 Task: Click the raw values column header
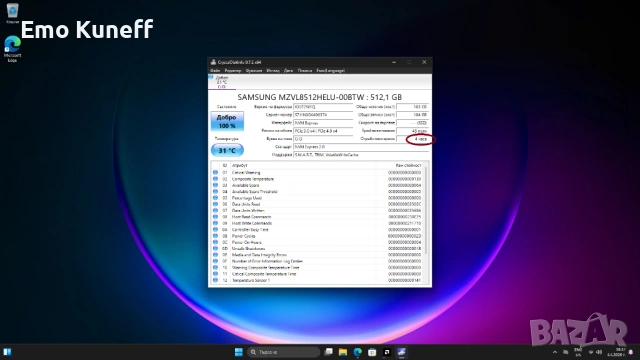coord(408,165)
